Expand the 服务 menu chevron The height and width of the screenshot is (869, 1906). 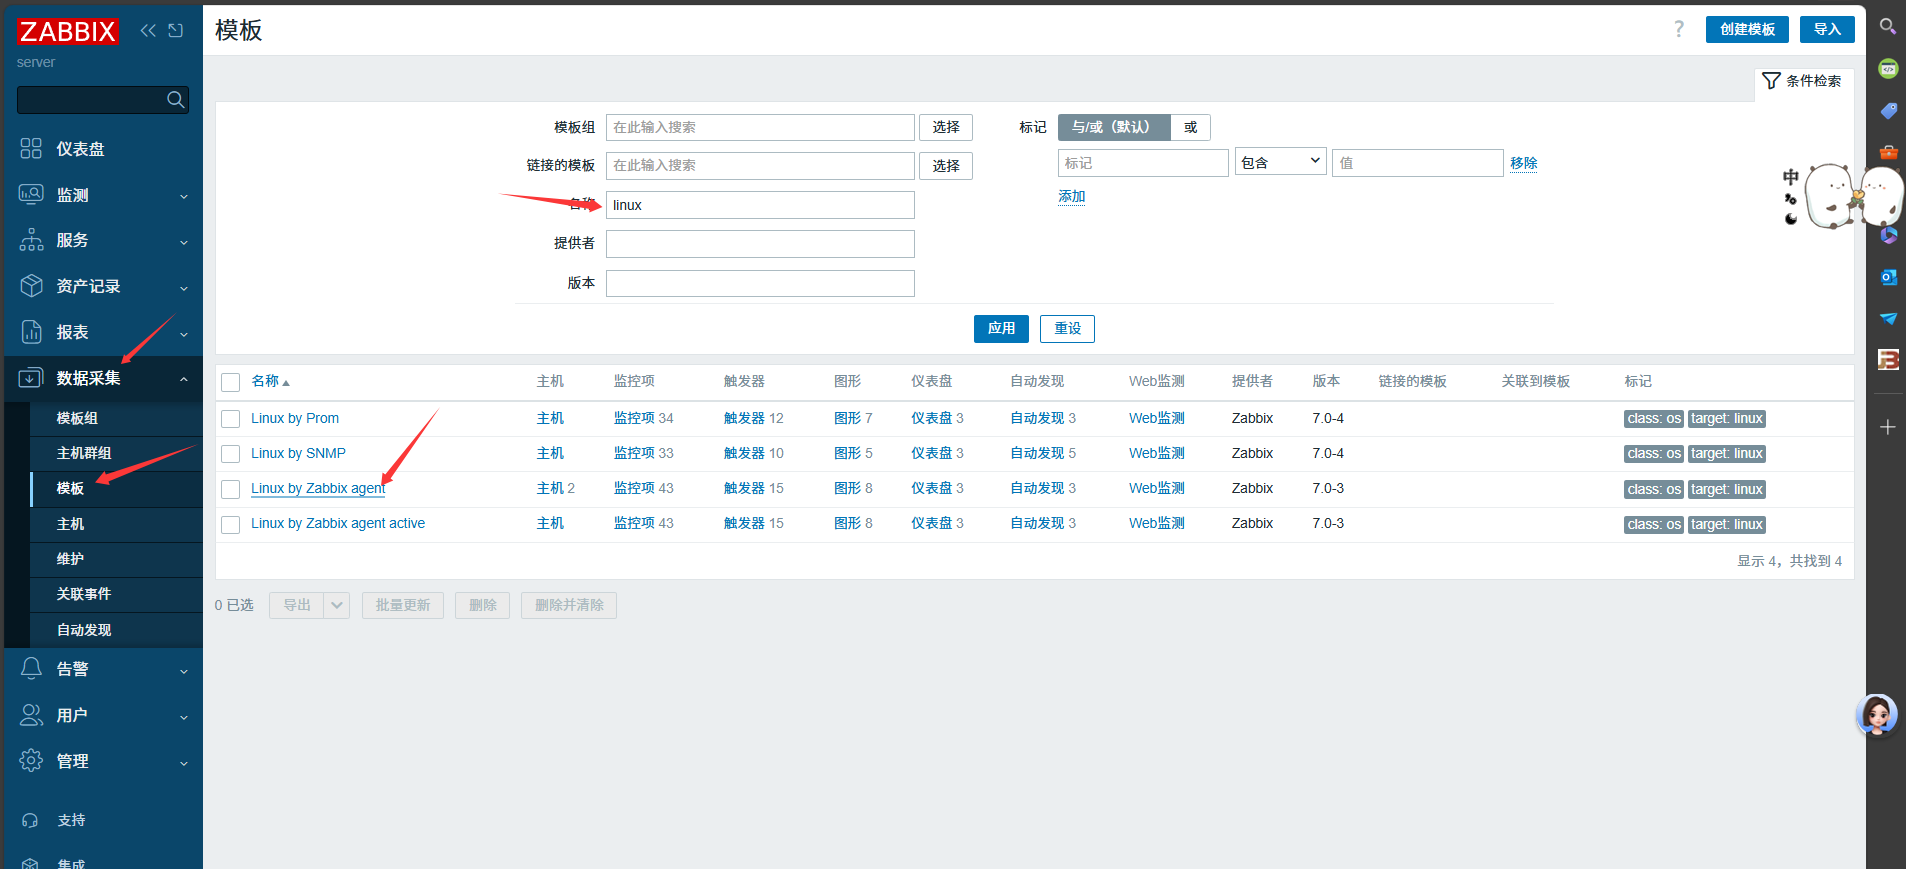tap(184, 242)
